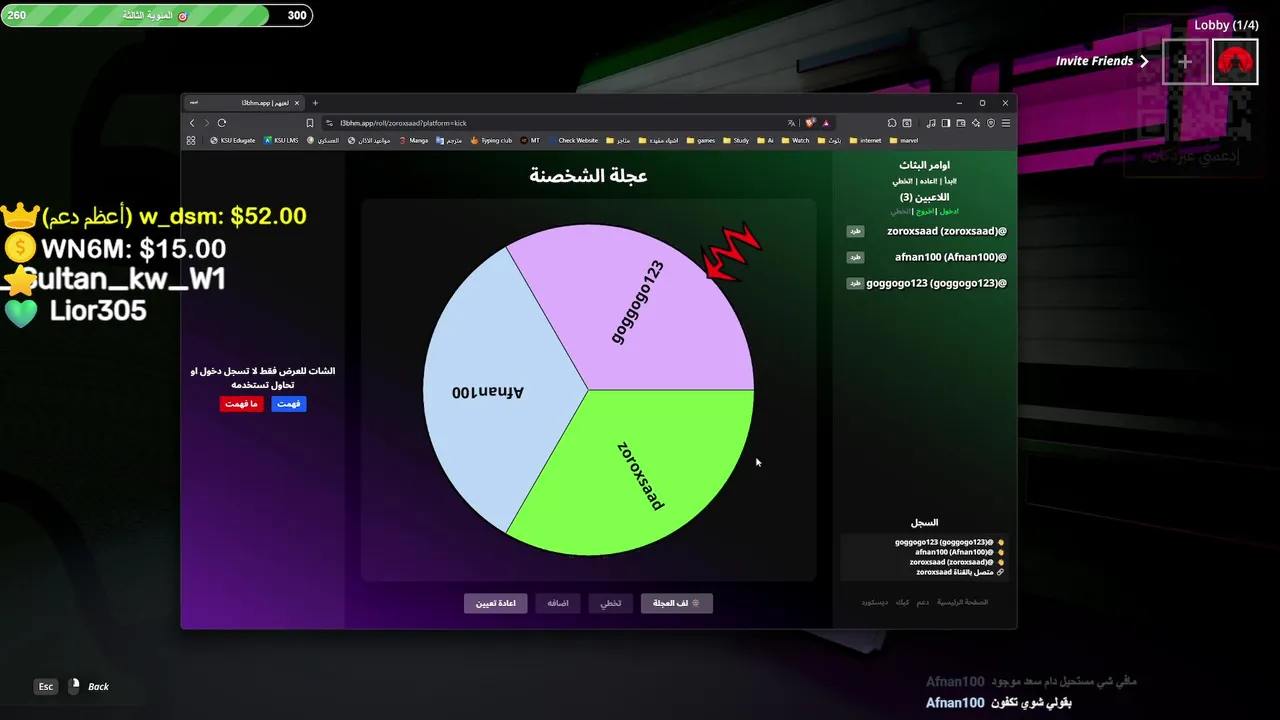The image size is (1280, 720).
Task: Select the الخروج leave command filter
Action: 925,211
